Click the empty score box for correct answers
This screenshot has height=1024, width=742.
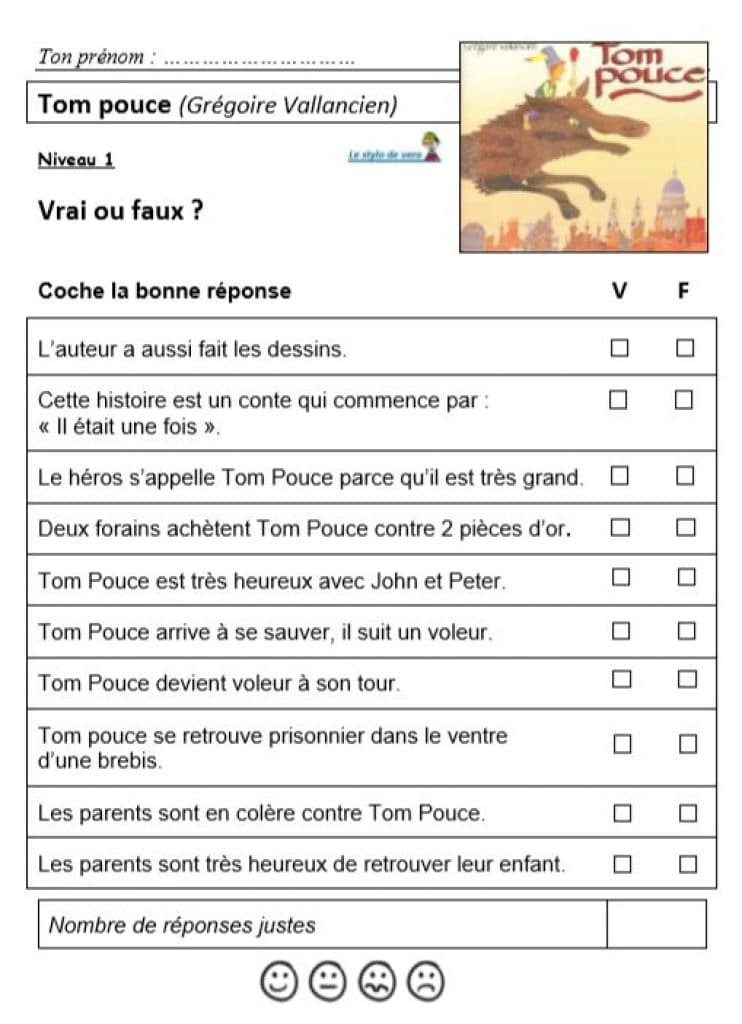point(656,924)
